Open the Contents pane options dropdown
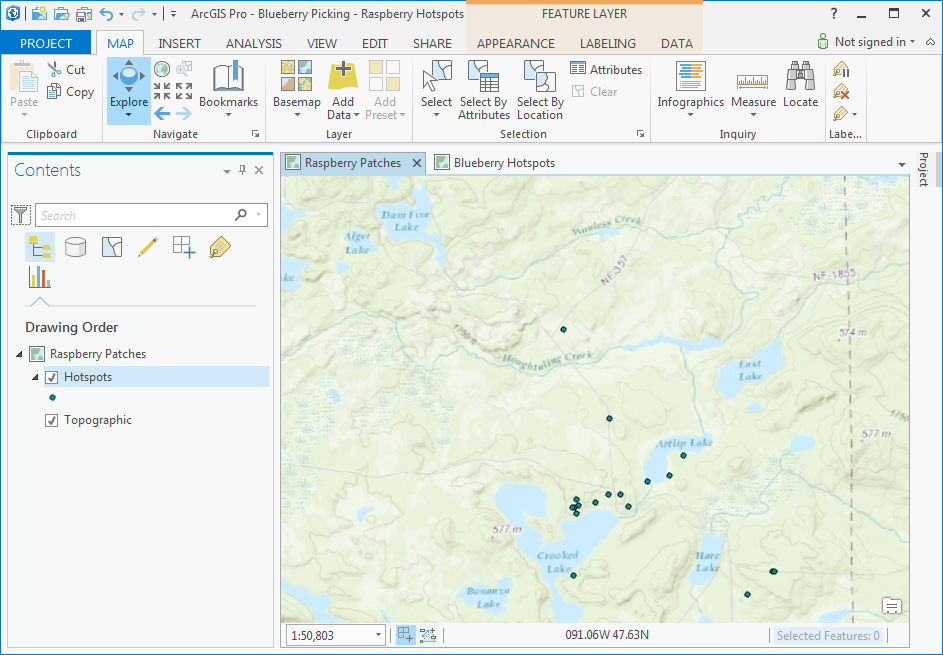The image size is (943, 655). [227, 171]
